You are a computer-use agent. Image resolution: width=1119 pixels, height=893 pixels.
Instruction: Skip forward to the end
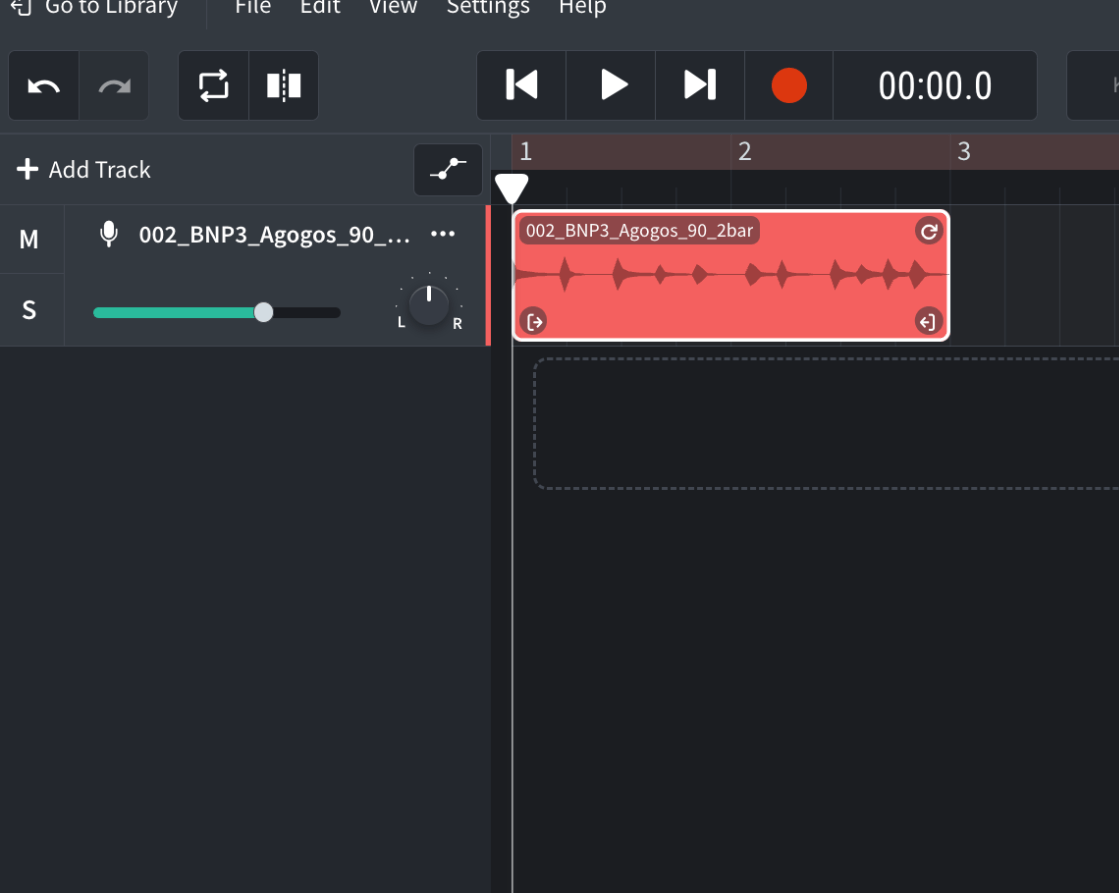(x=700, y=85)
